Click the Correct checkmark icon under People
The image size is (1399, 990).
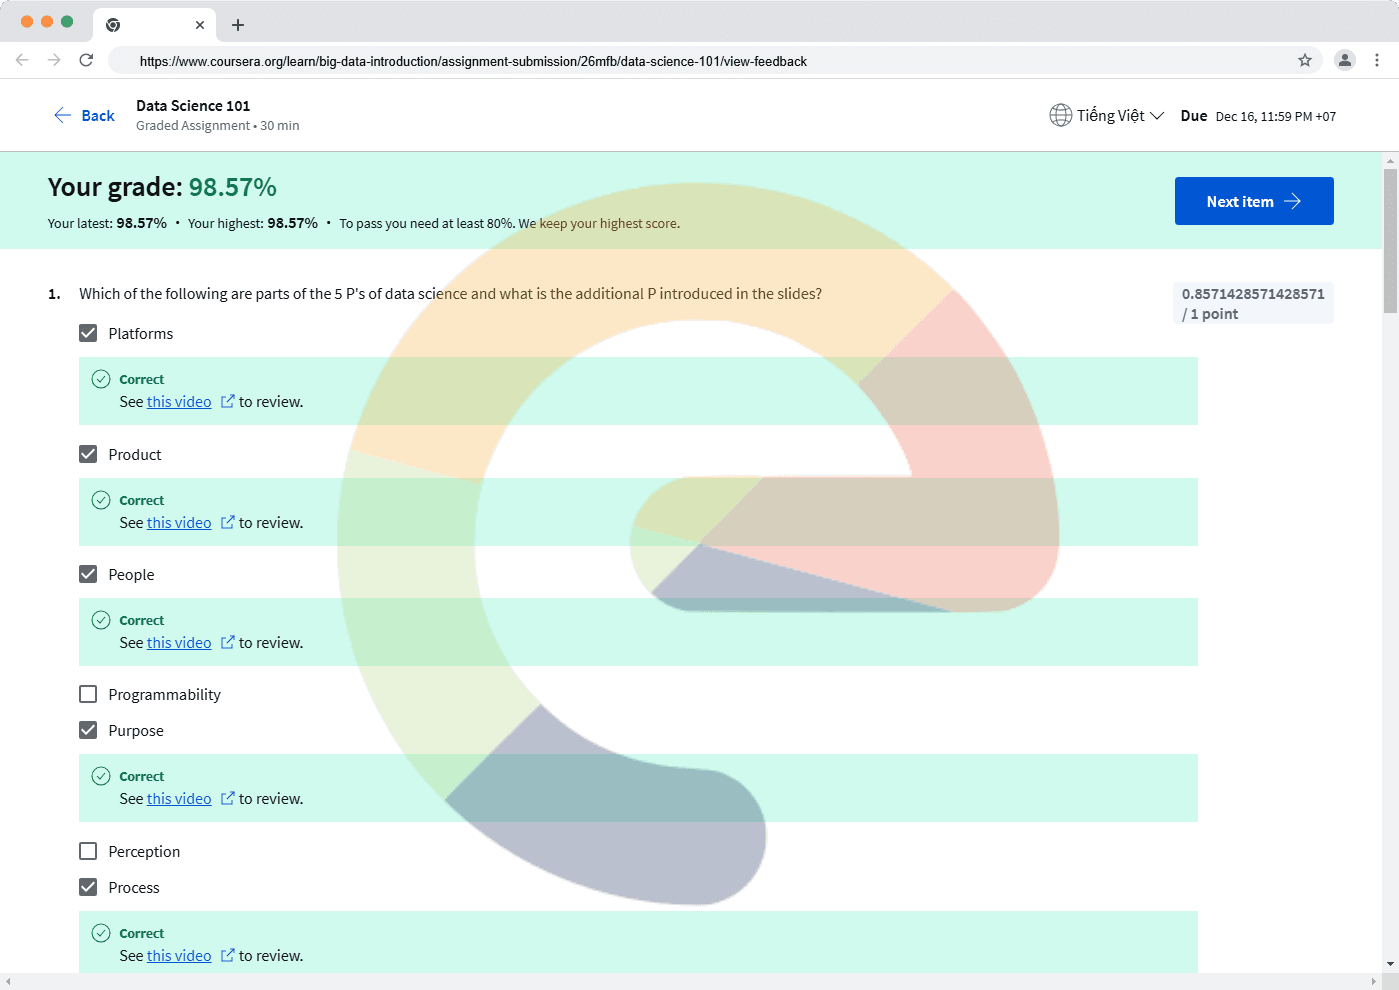point(101,620)
